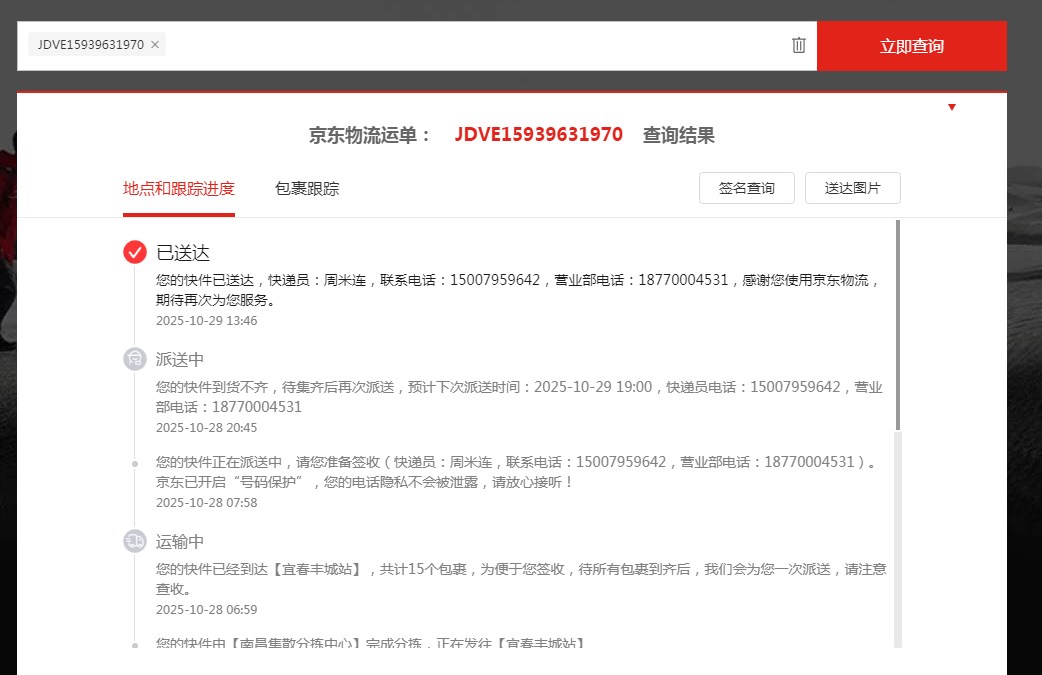Click the trash icon to clear tracking numbers
The image size is (1042, 675).
798,45
